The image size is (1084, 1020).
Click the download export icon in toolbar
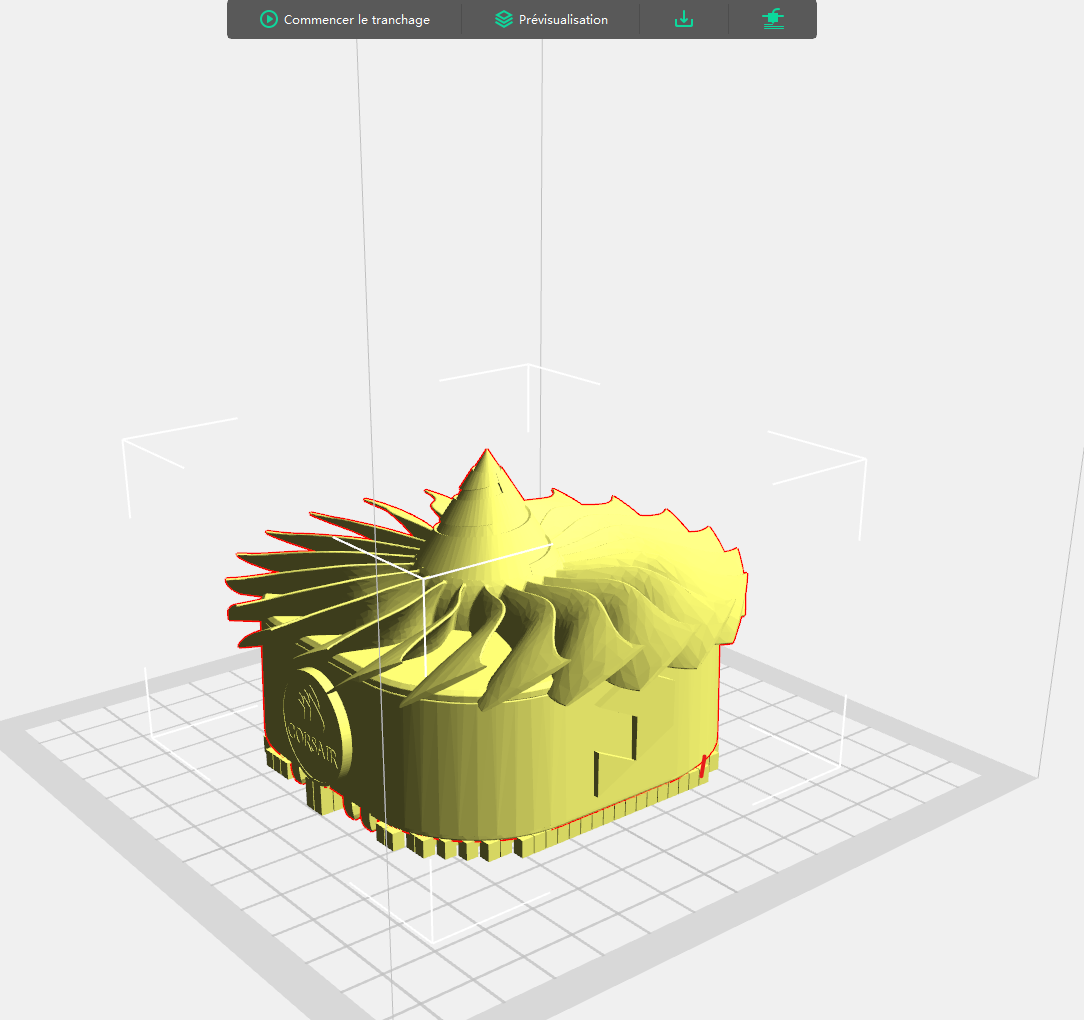click(684, 19)
